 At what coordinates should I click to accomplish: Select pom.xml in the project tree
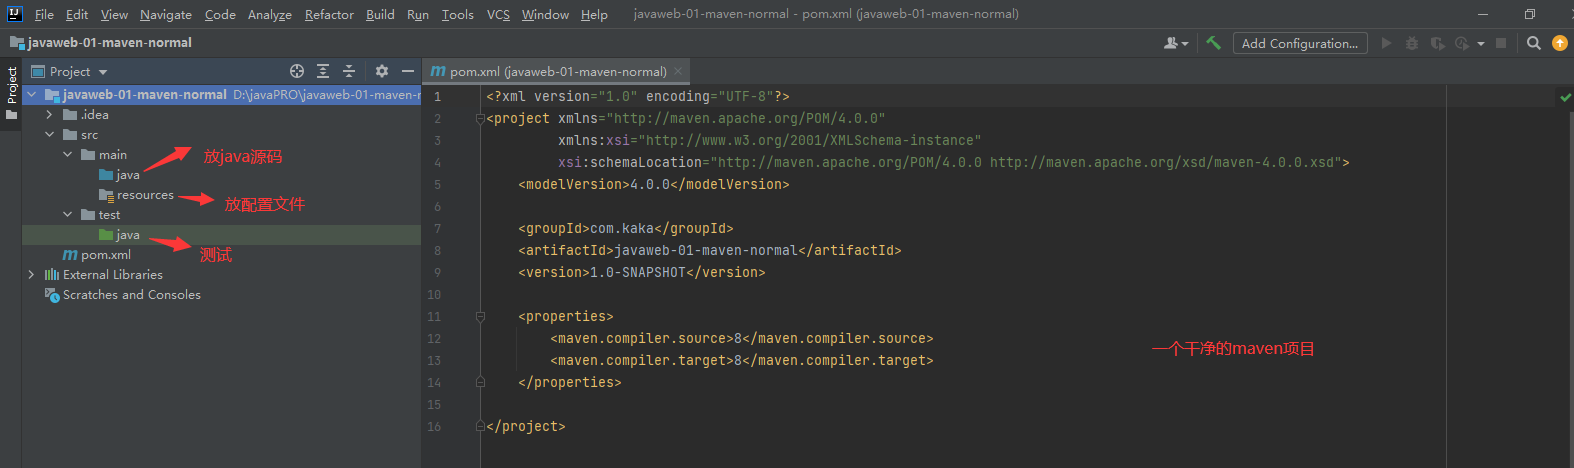click(106, 255)
